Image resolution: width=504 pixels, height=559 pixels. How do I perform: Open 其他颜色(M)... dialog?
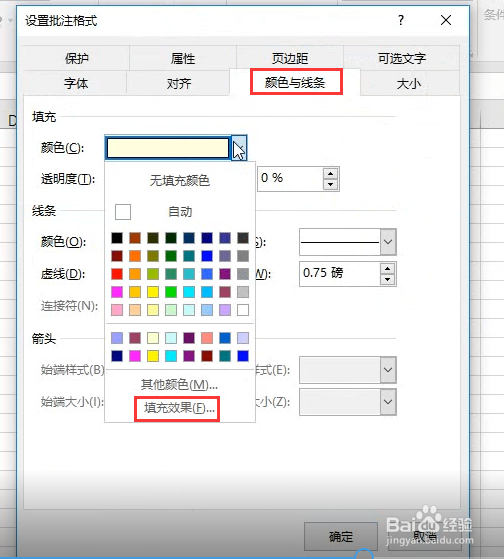(x=179, y=384)
